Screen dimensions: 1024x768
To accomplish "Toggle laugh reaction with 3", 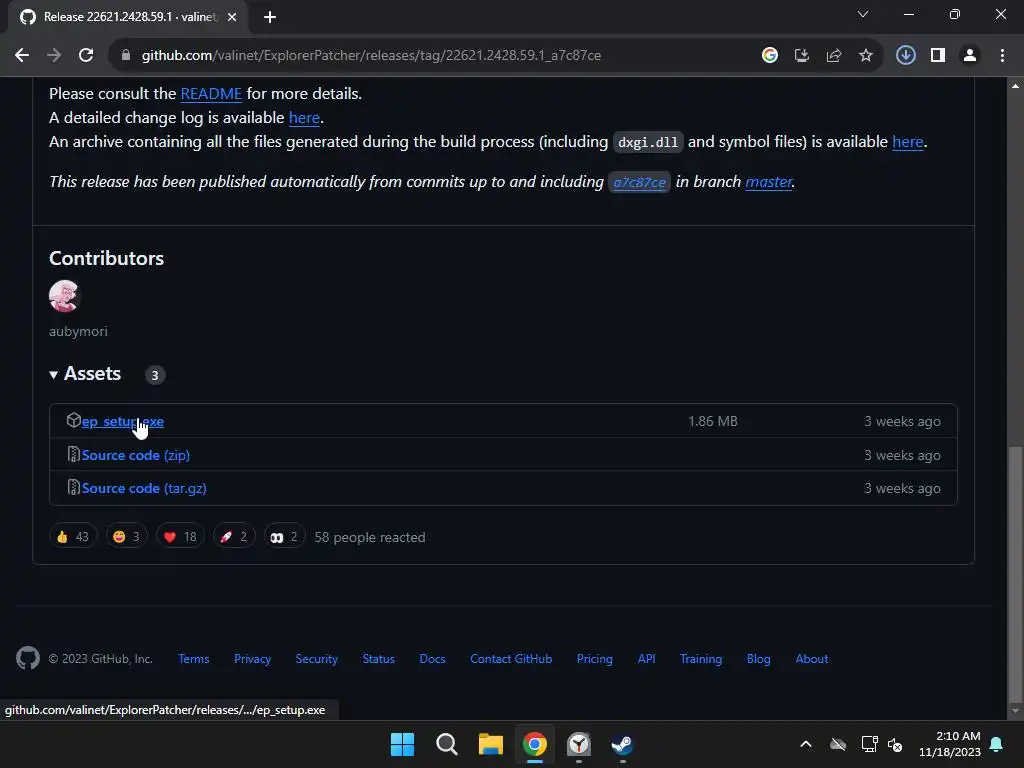I will click(x=127, y=537).
